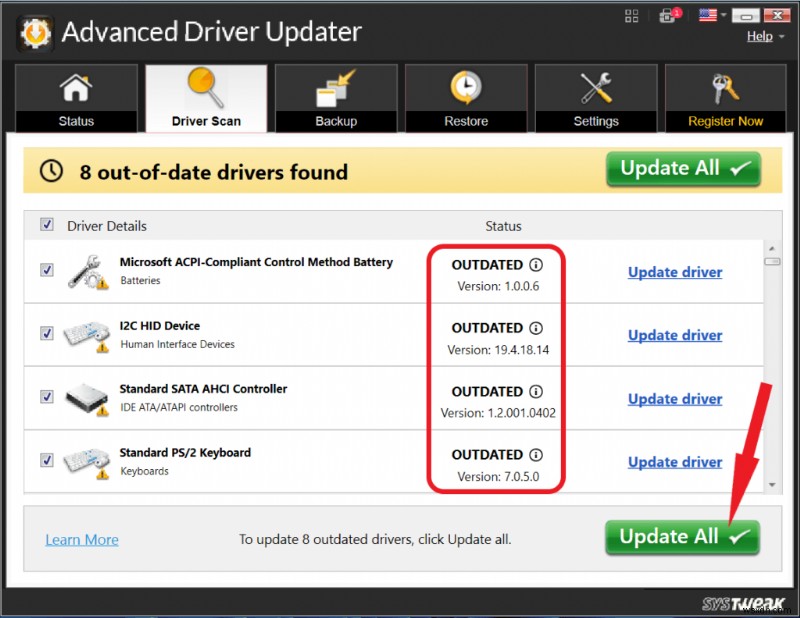800x618 pixels.
Task: Switch to the Driver Scan tab
Action: (x=206, y=98)
